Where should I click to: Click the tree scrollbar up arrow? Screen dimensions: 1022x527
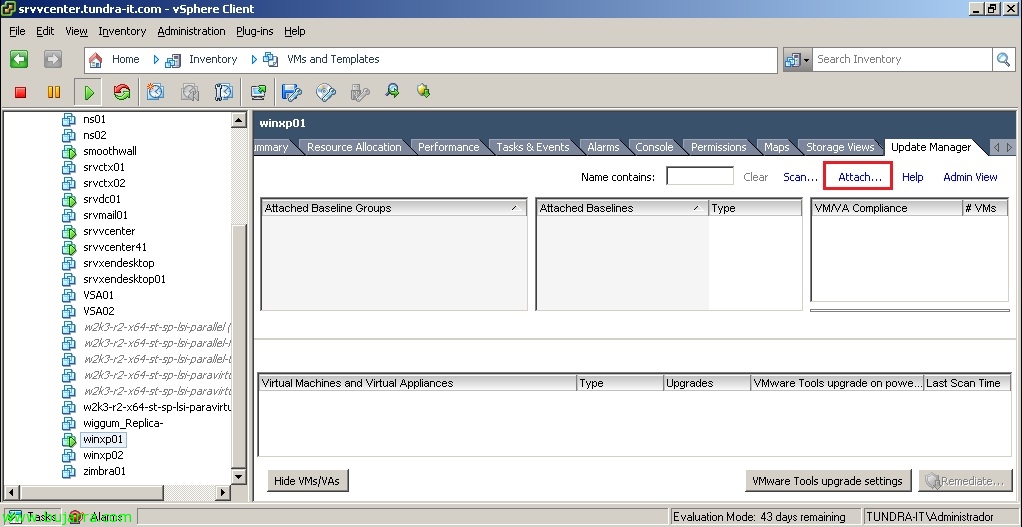[239, 120]
